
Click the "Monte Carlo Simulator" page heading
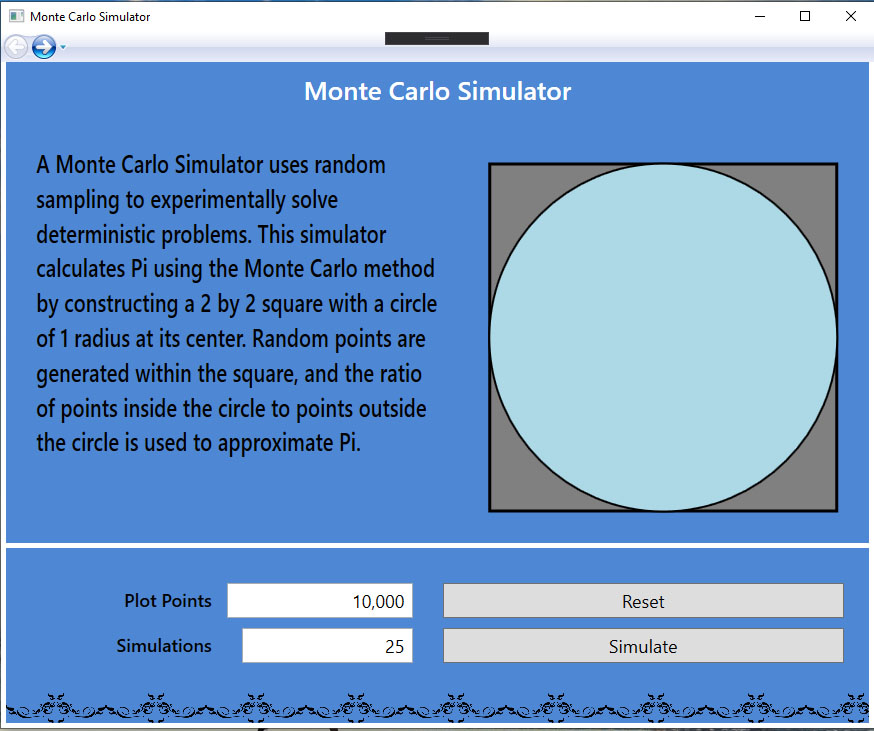point(437,91)
